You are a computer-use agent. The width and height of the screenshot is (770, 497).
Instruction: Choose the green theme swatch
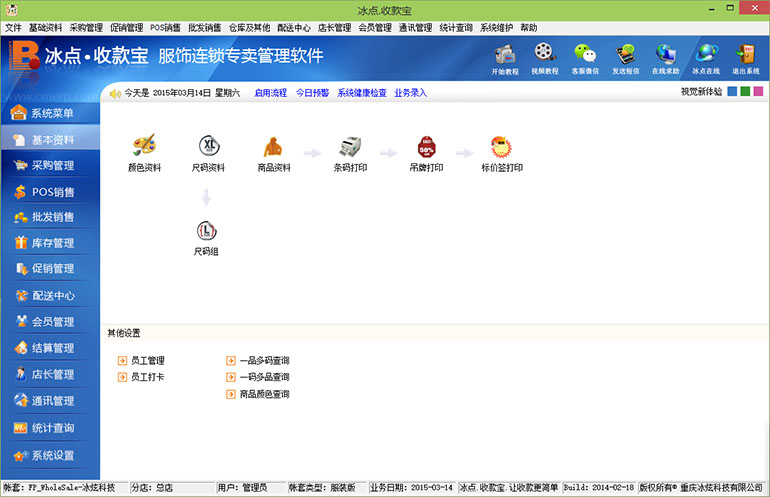745,91
